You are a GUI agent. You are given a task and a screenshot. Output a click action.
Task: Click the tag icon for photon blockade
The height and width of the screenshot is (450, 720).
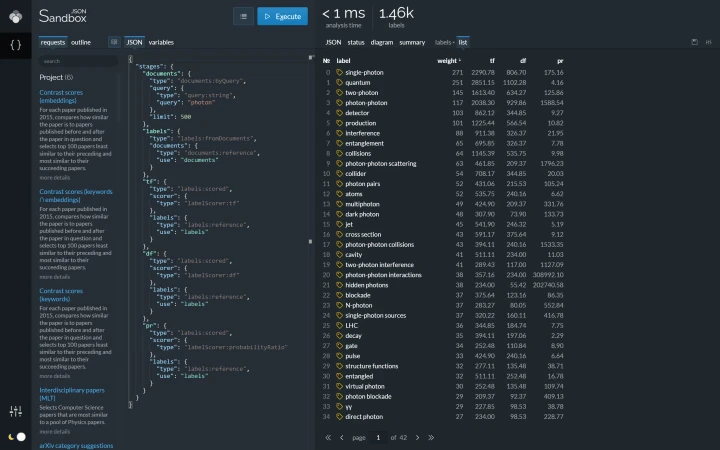coord(339,396)
